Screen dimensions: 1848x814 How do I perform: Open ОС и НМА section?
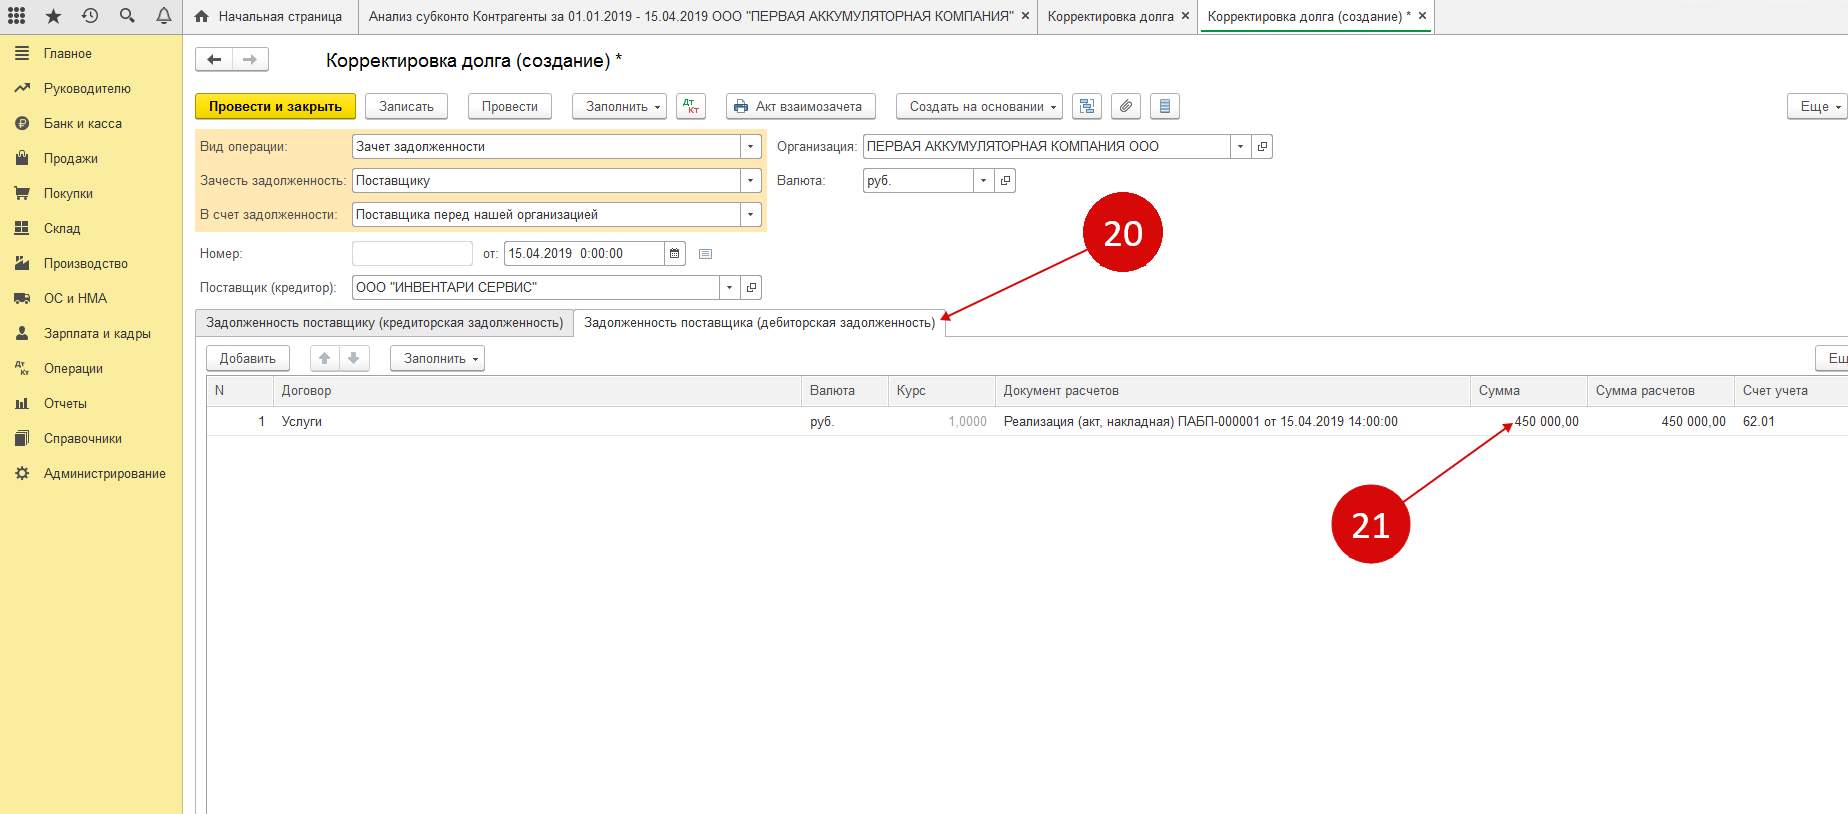pos(91,299)
